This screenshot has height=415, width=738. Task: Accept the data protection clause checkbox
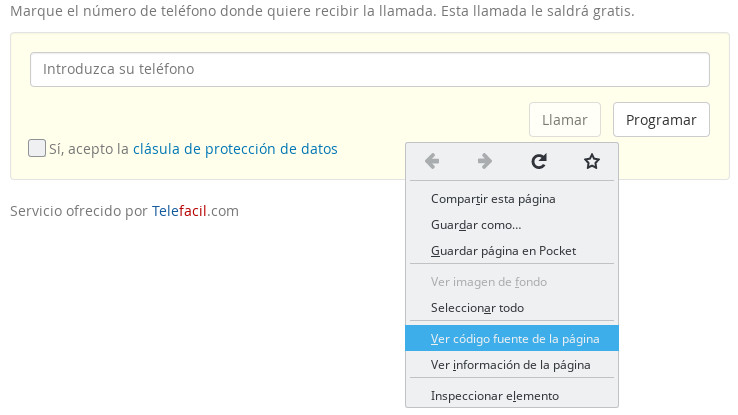[x=37, y=149]
